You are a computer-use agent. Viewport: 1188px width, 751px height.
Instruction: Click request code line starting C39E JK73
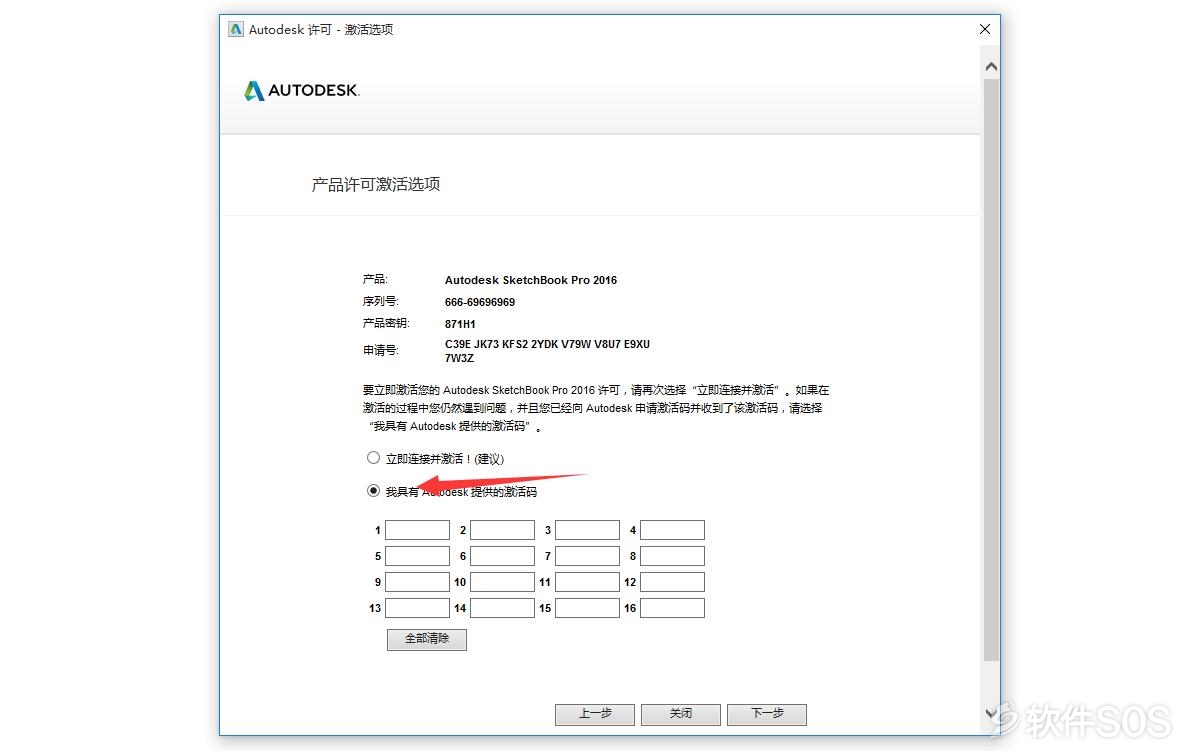pos(547,344)
